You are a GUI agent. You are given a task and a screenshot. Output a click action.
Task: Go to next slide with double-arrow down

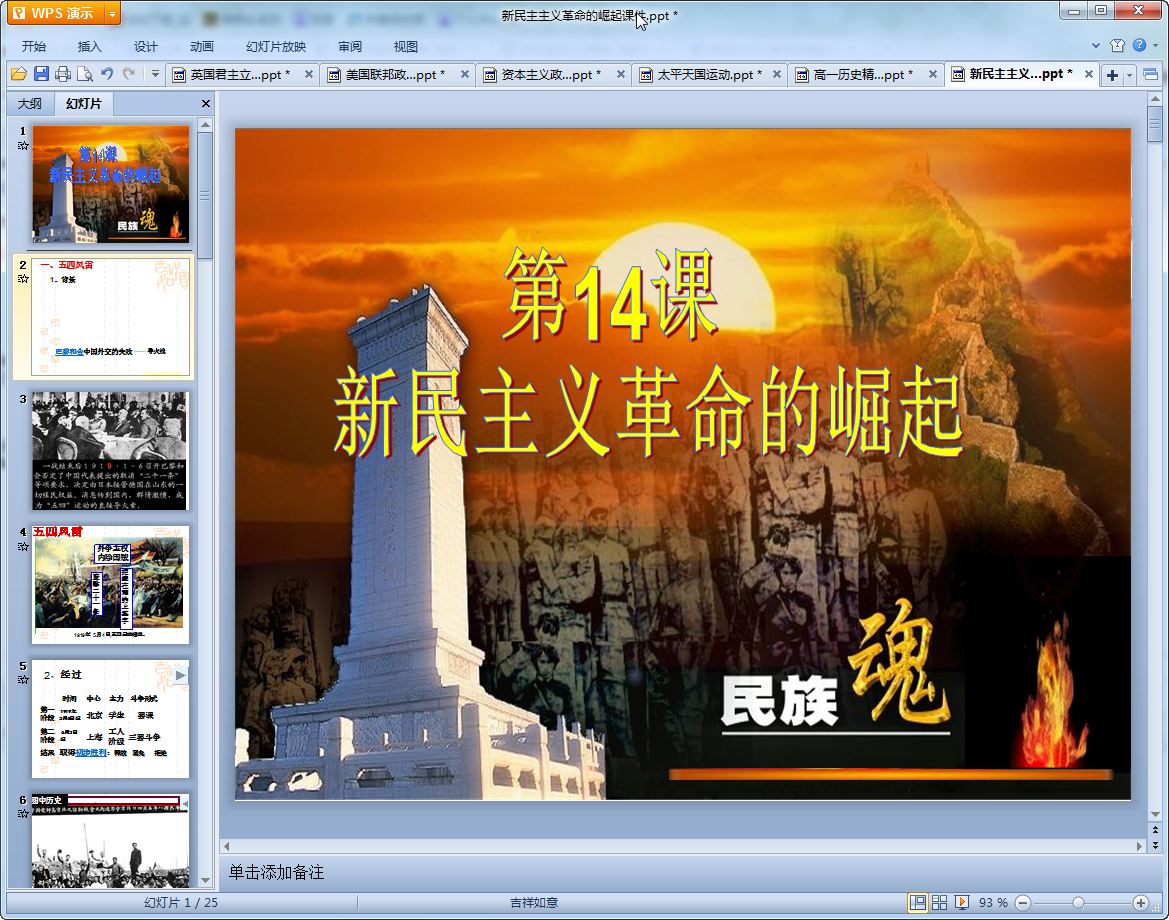click(x=1156, y=845)
